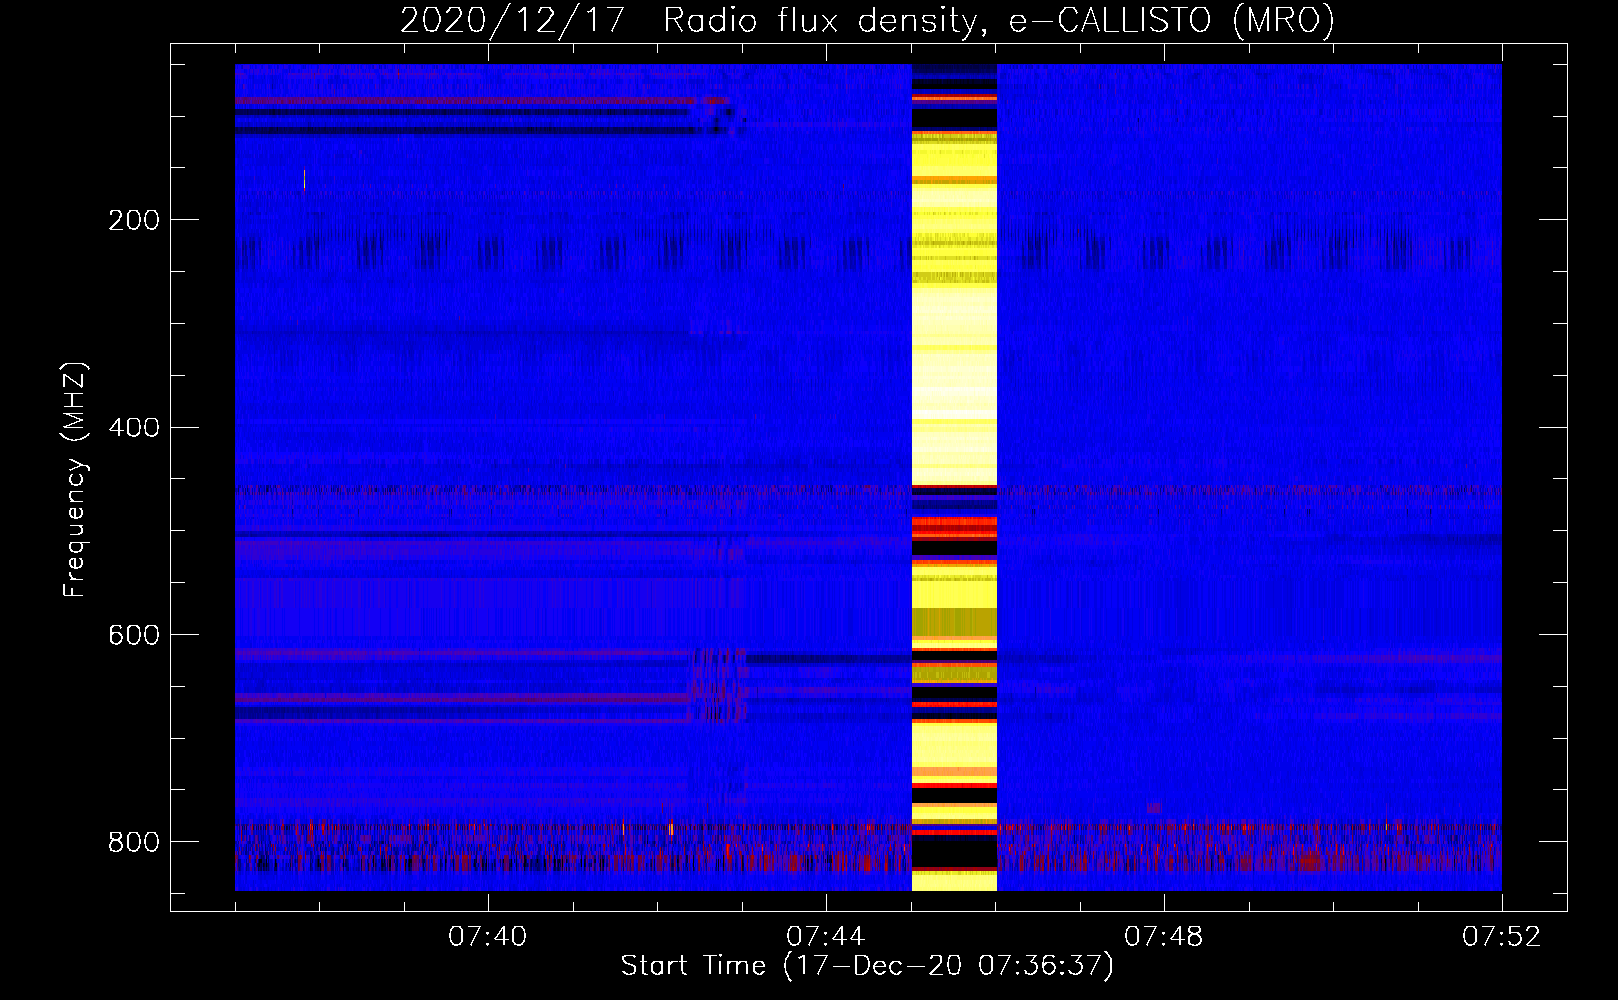The width and height of the screenshot is (1618, 1000).
Task: Click the 'Frequency (MHZ)' axis label
Action: (75, 480)
